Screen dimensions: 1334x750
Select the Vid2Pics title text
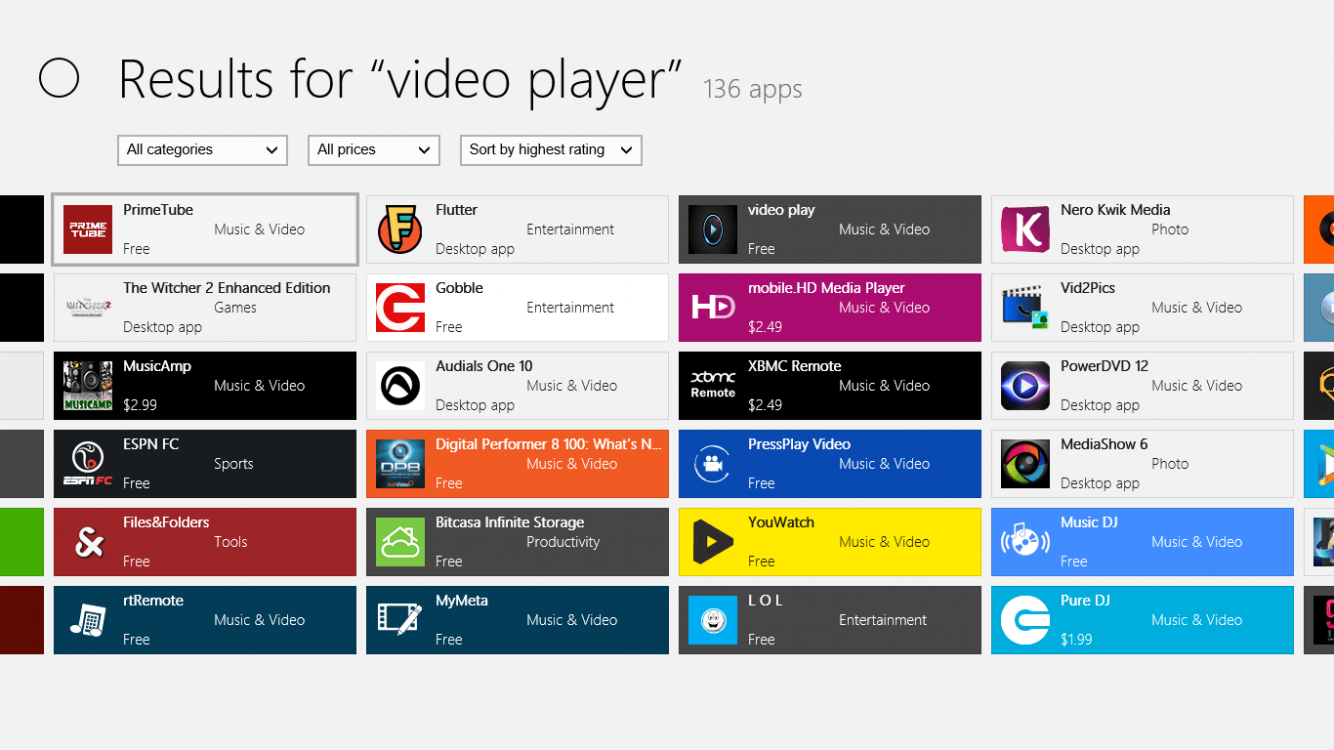point(1088,288)
